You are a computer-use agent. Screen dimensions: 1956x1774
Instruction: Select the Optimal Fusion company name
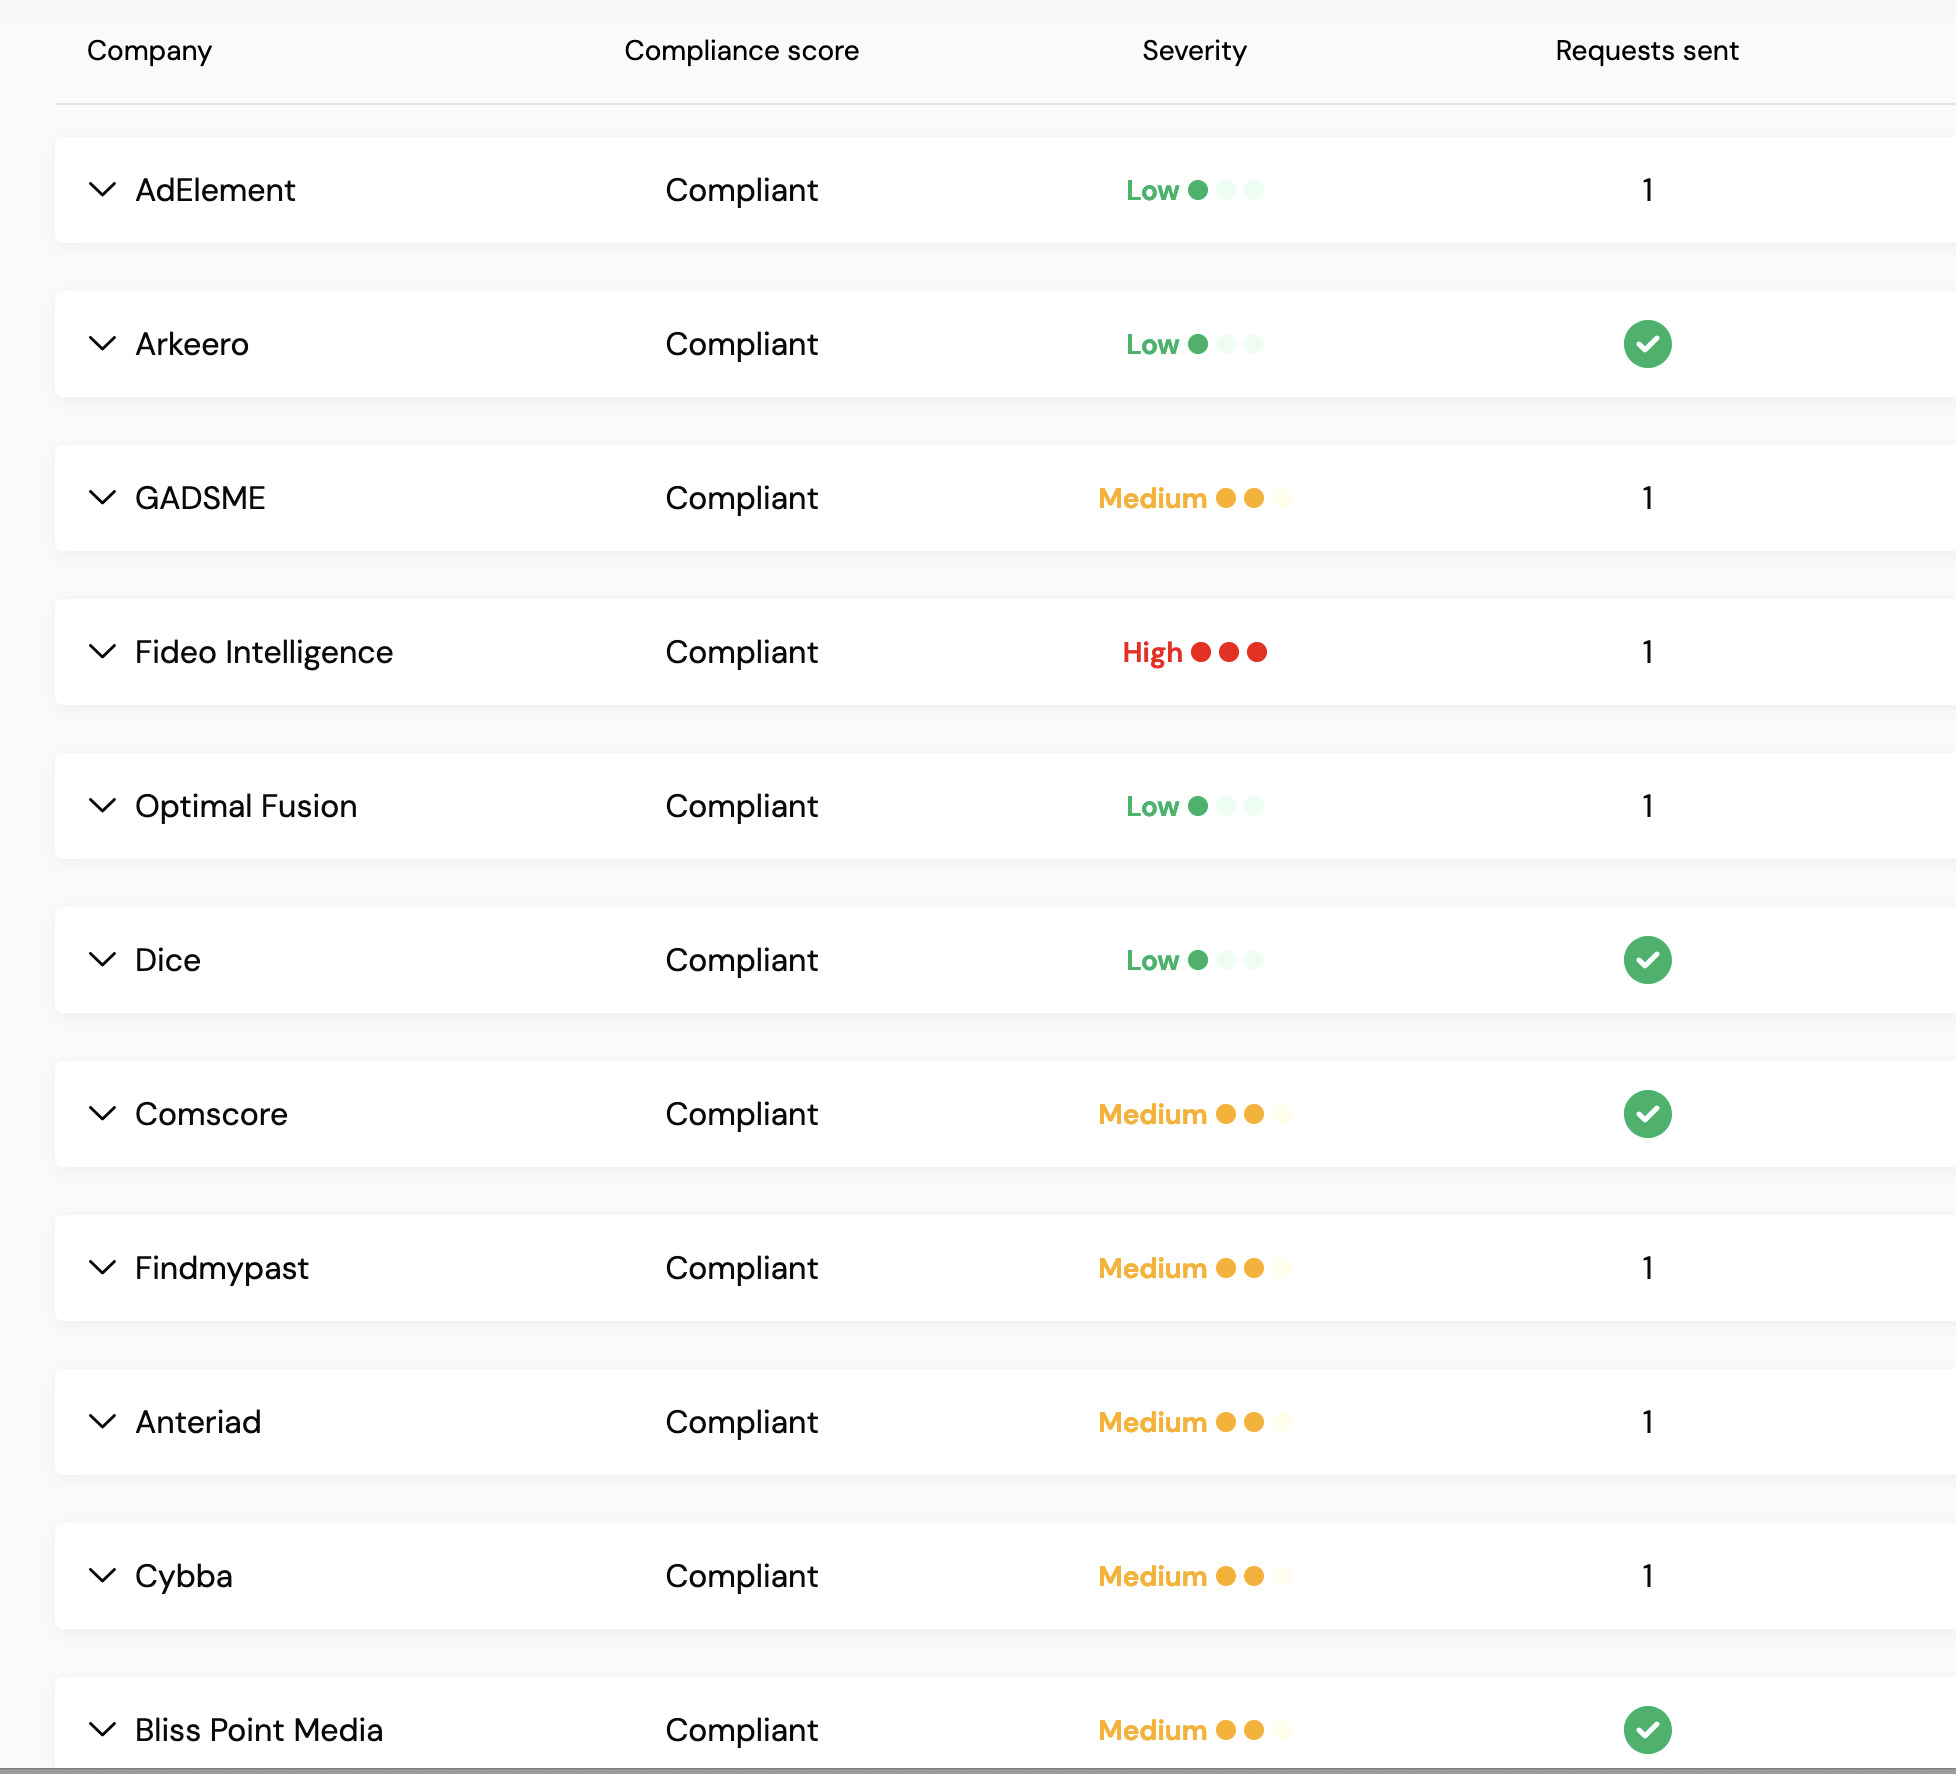click(246, 806)
